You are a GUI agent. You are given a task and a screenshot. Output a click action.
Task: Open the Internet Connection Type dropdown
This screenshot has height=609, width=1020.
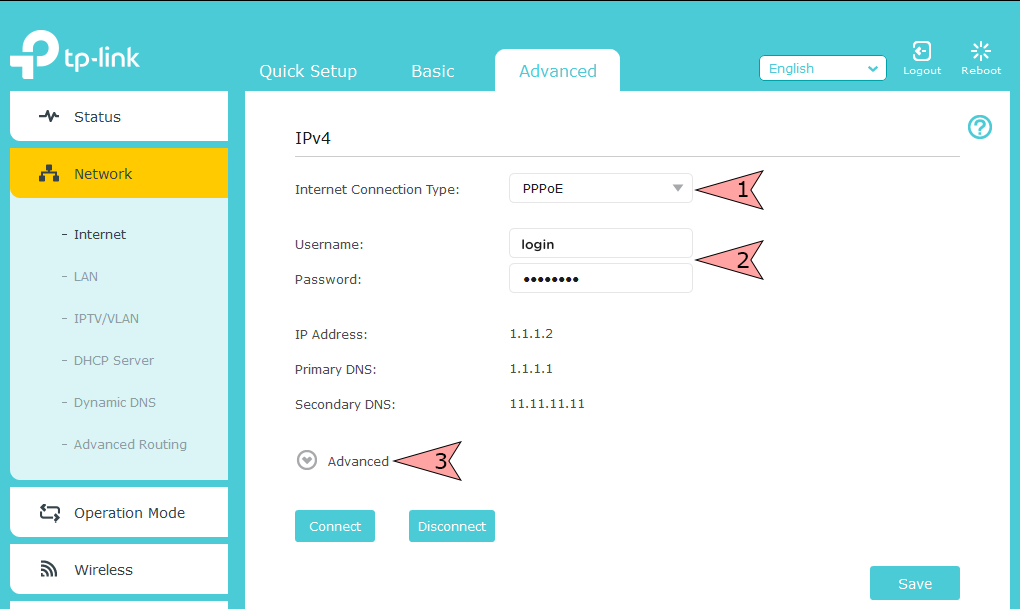(x=600, y=188)
